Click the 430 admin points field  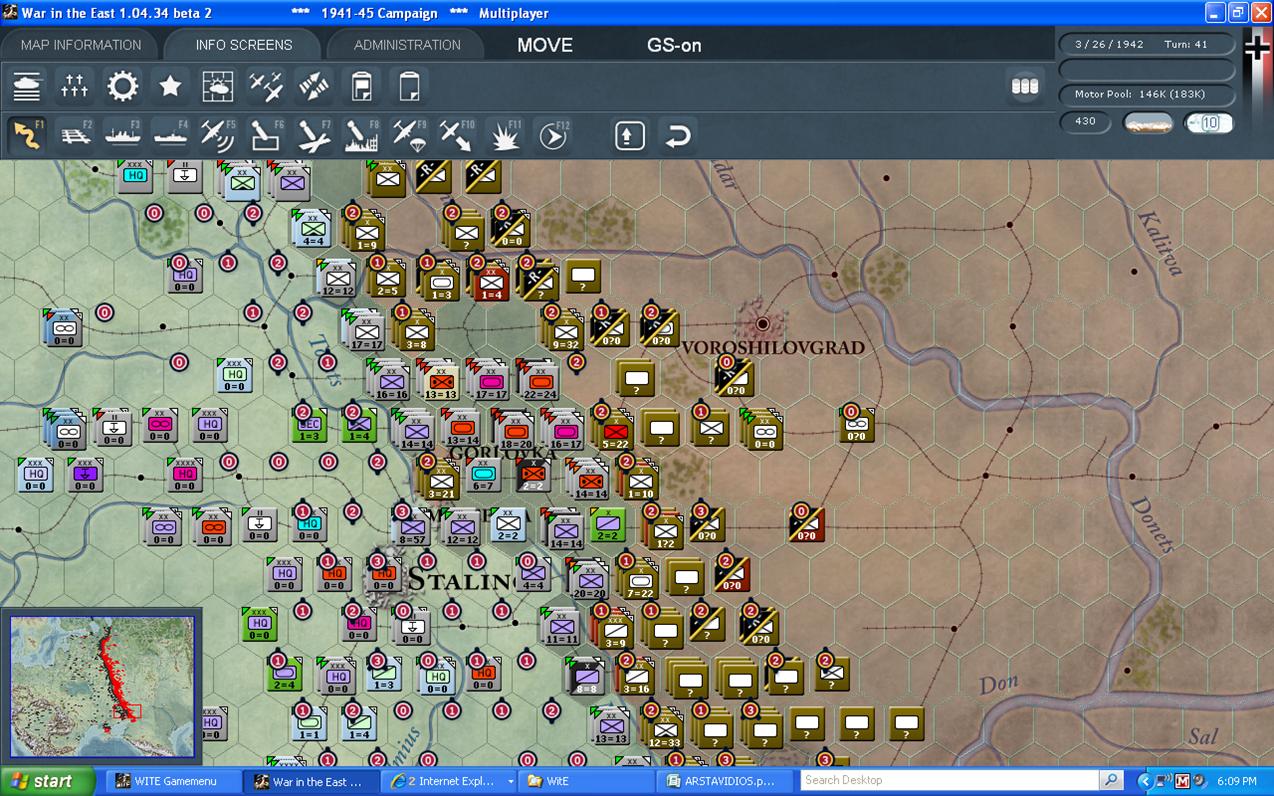(x=1085, y=122)
